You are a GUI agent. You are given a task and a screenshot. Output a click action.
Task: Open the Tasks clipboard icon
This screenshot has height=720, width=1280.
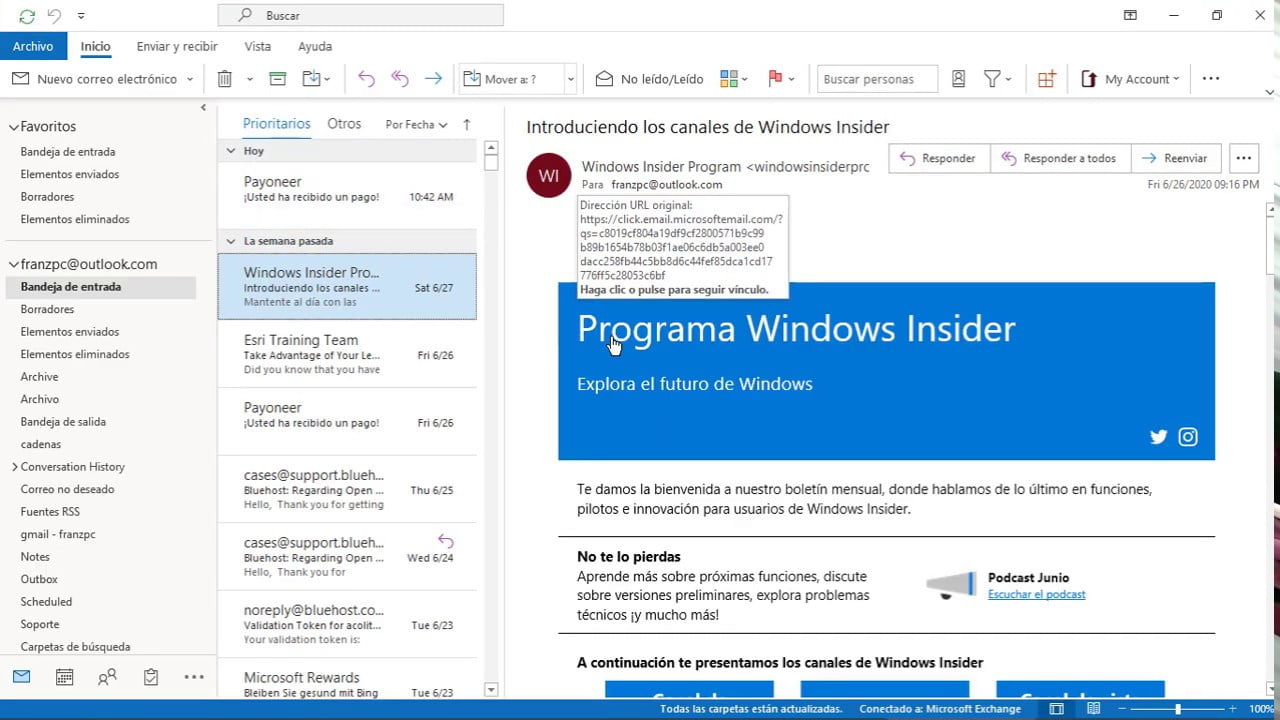pyautogui.click(x=151, y=677)
